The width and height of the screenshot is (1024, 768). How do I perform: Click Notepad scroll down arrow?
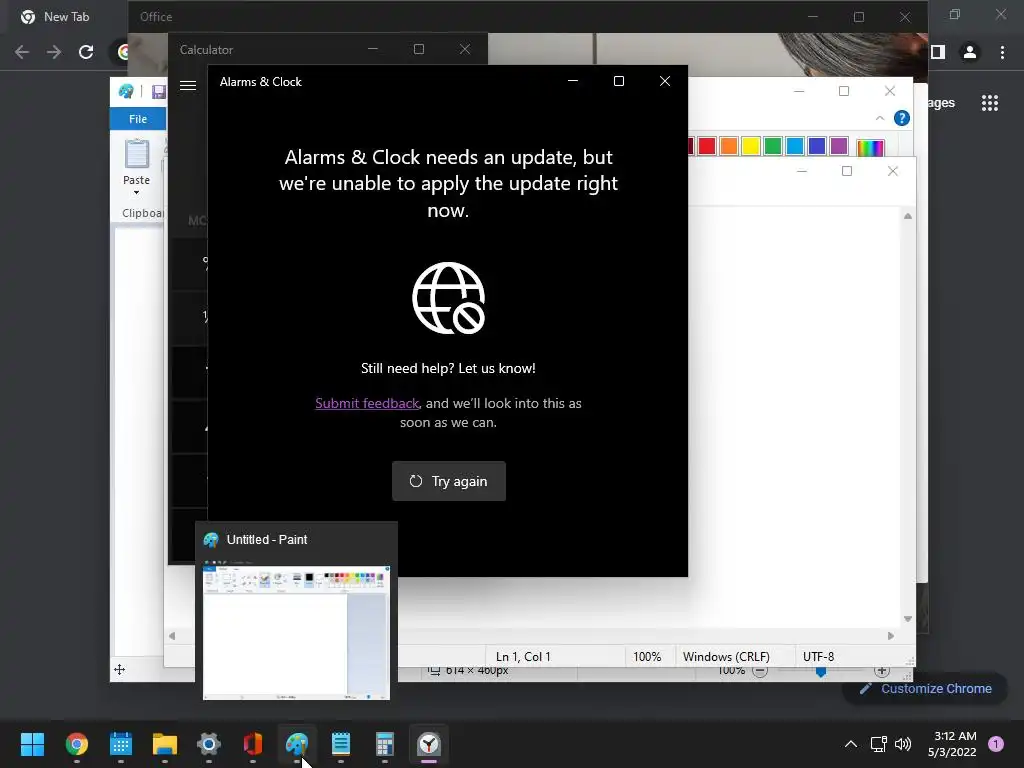point(908,618)
